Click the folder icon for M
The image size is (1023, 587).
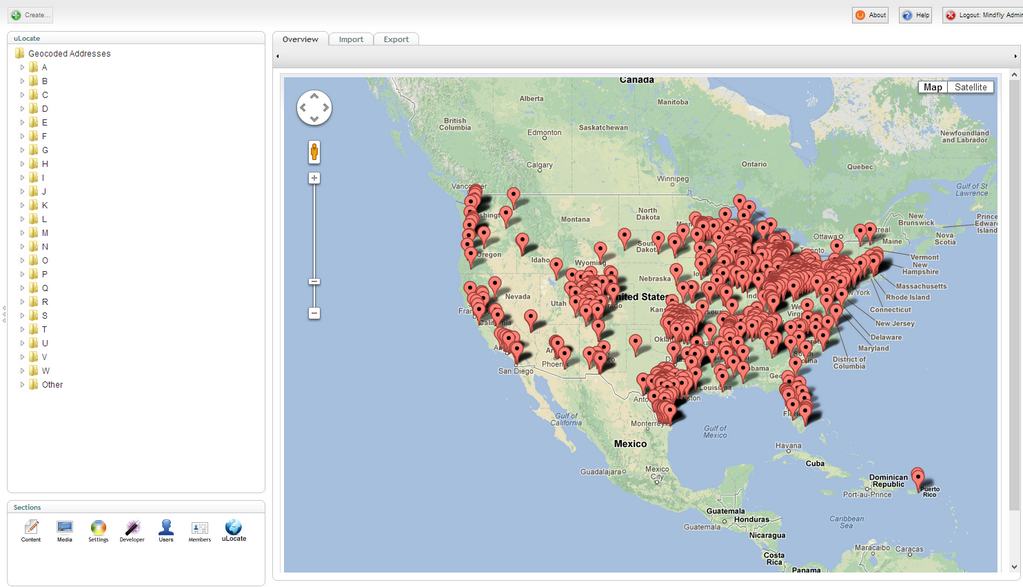coord(33,233)
